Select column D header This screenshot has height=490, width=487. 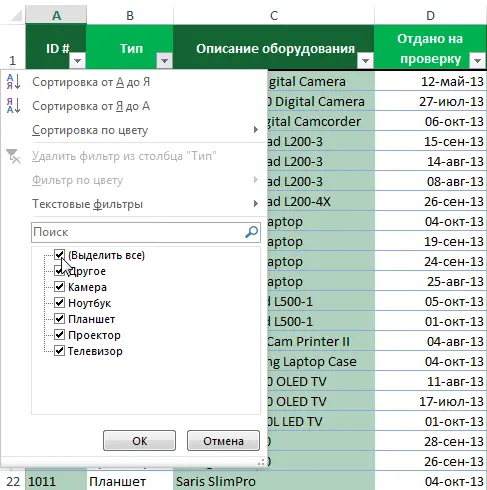tap(430, 15)
